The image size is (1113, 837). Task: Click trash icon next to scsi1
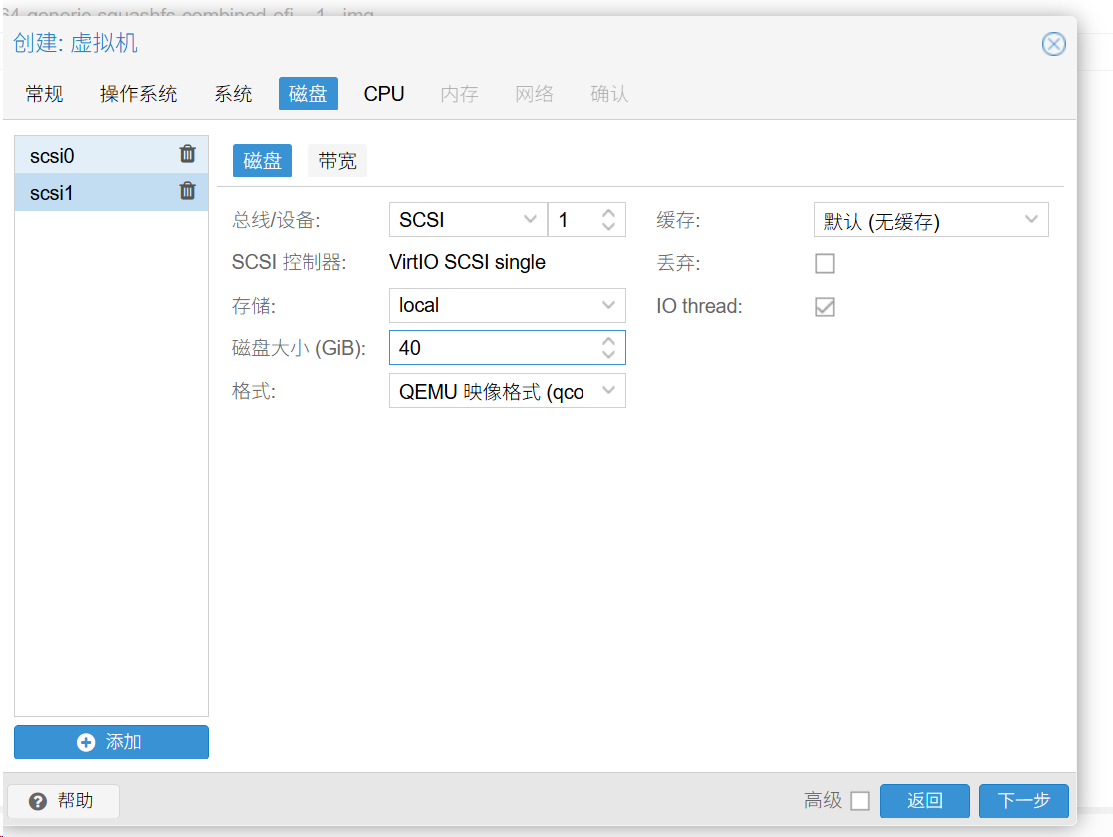tap(187, 191)
